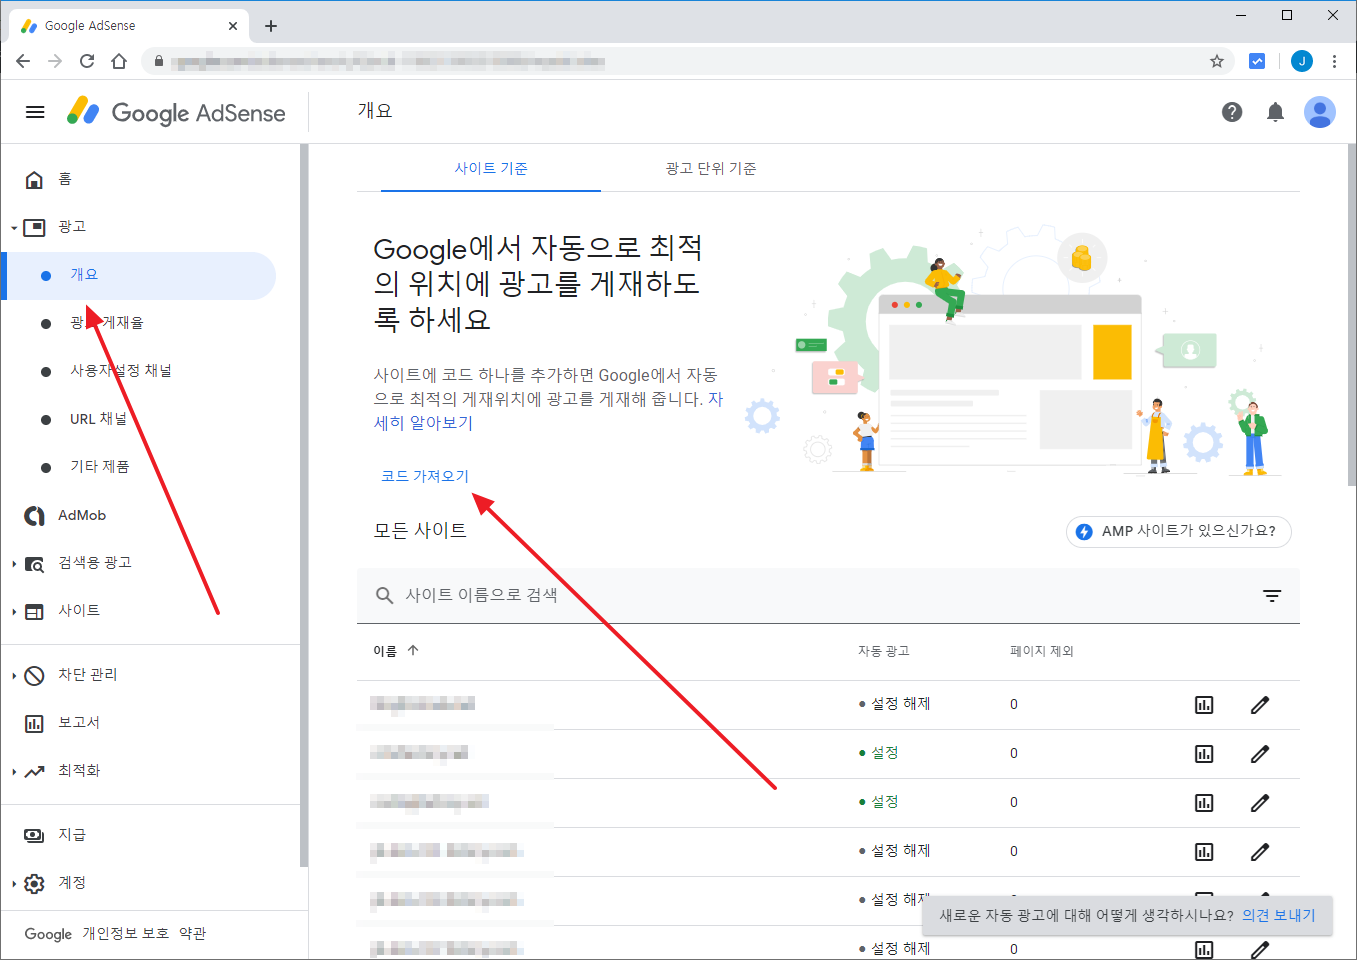Switch to 광고 단위 기준 tab

pyautogui.click(x=711, y=168)
